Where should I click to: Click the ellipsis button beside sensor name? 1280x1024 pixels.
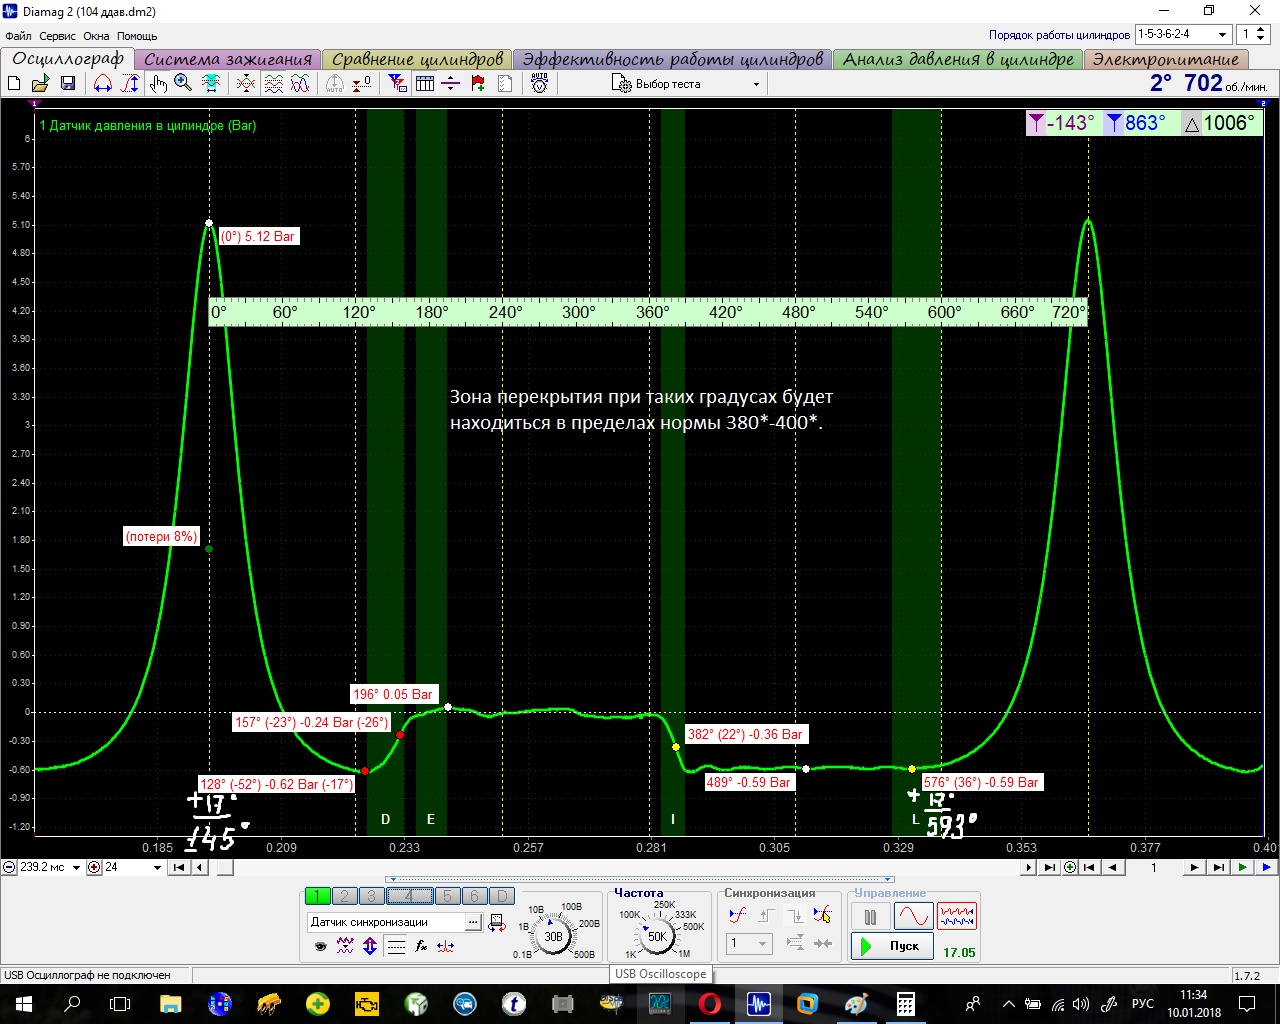point(474,922)
